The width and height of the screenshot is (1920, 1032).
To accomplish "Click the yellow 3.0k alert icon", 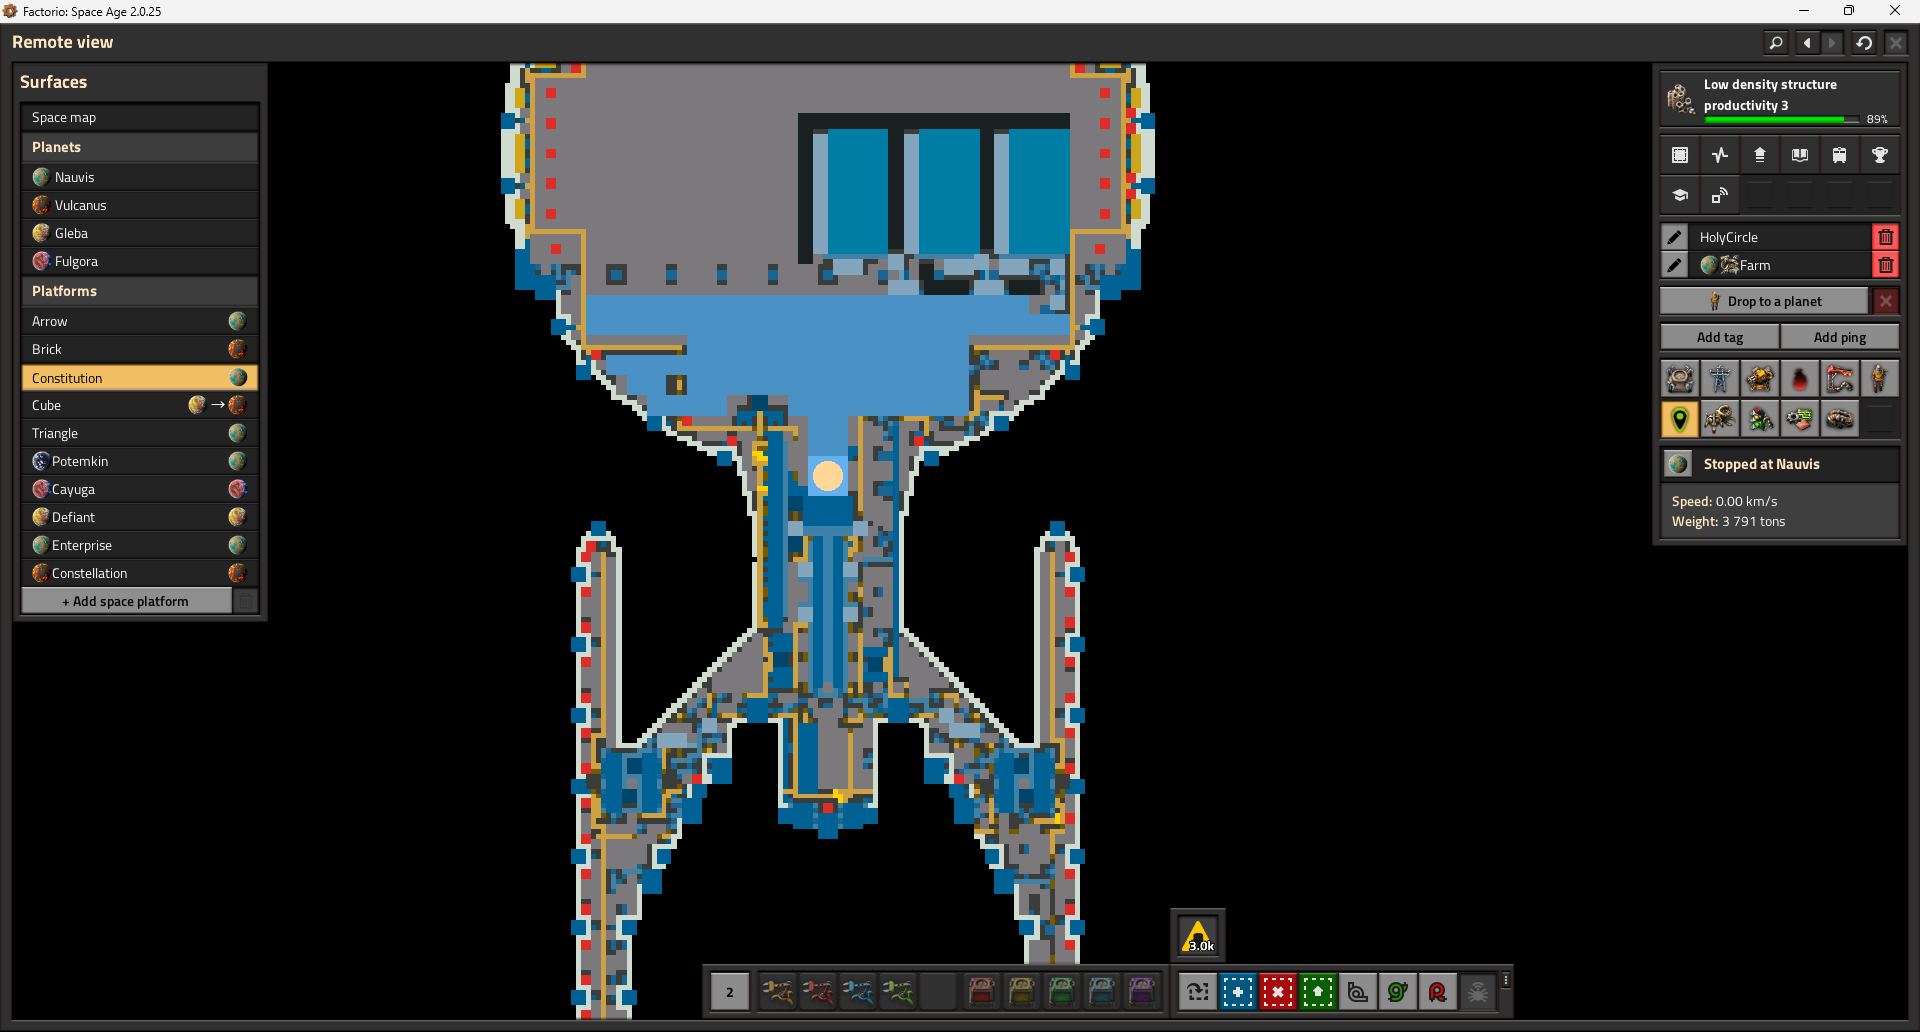I will pyautogui.click(x=1198, y=936).
